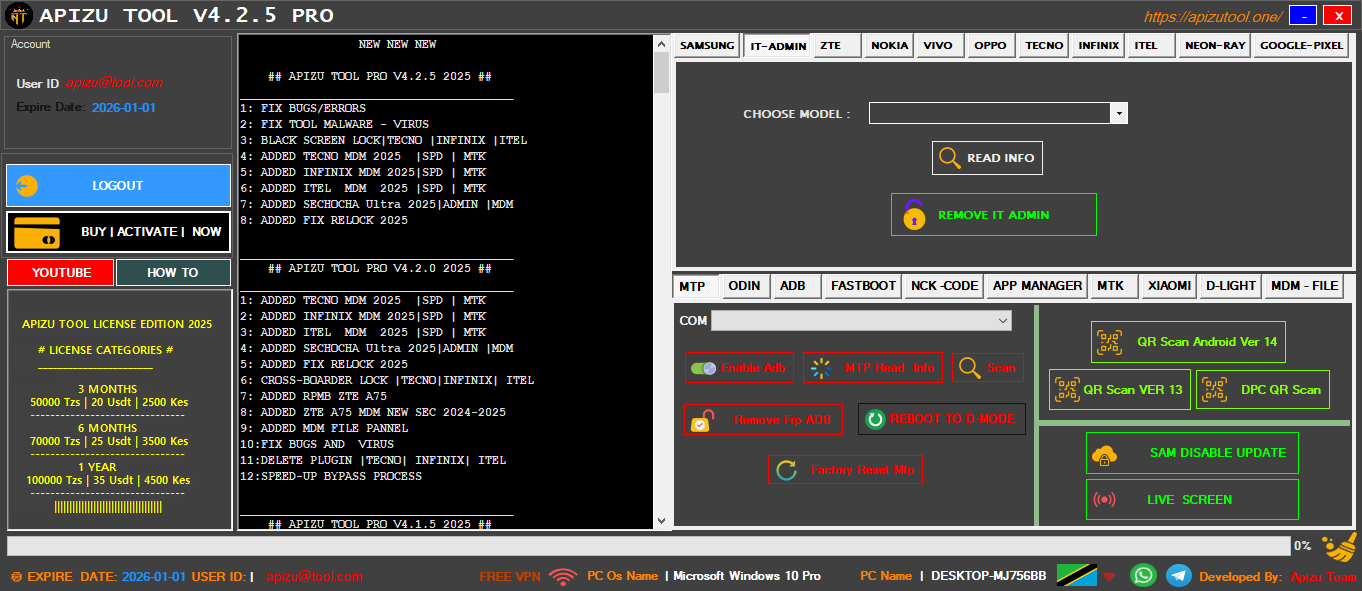Click the Tanzania flag icon
Image resolution: width=1362 pixels, height=591 pixels.
[1076, 575]
